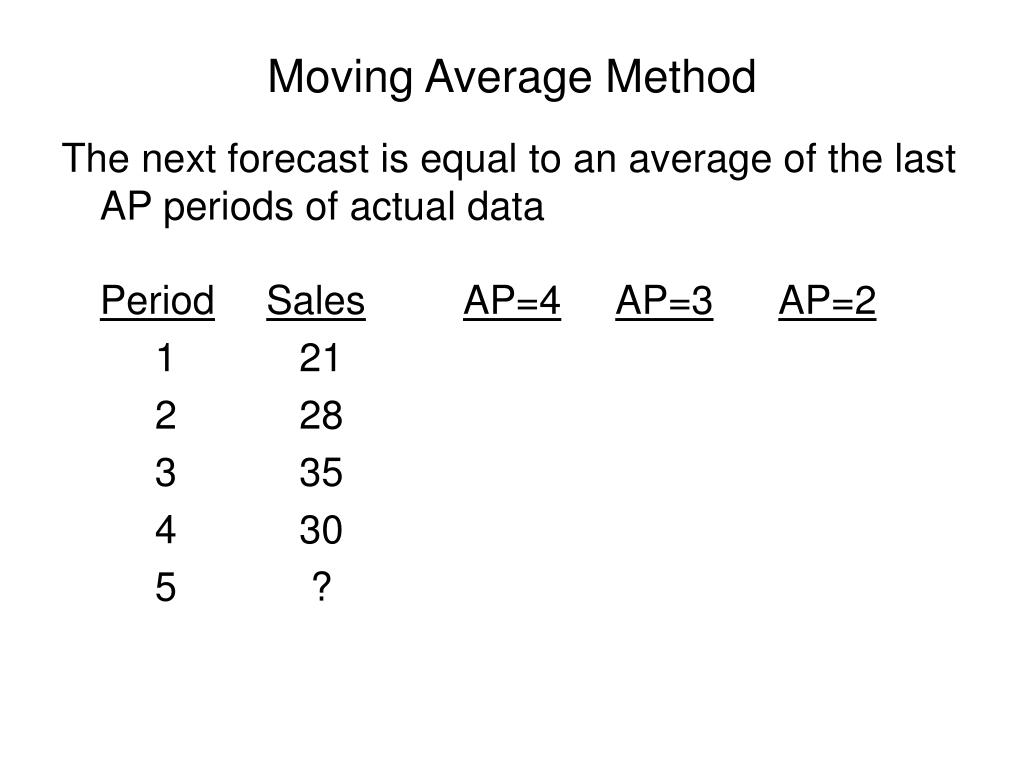
Task: Select sales value 28 in second row
Action: click(x=321, y=415)
